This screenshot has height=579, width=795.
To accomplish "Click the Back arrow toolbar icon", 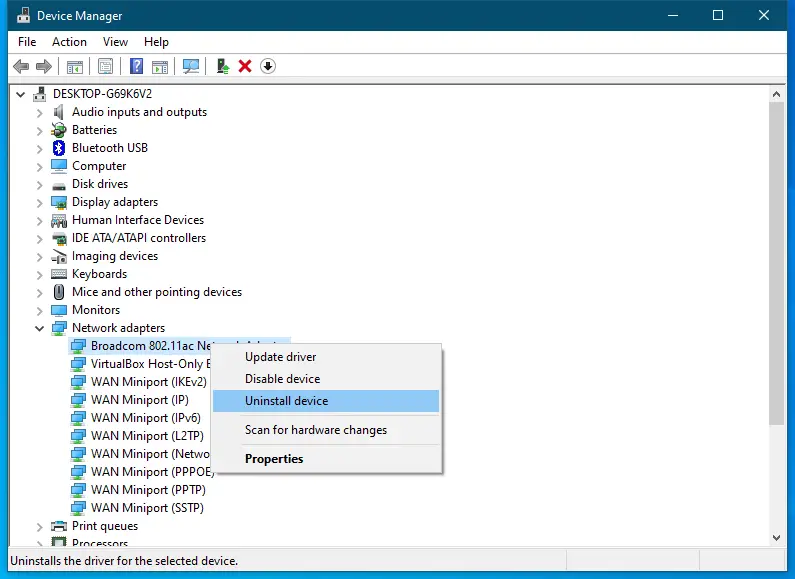I will tap(21, 66).
